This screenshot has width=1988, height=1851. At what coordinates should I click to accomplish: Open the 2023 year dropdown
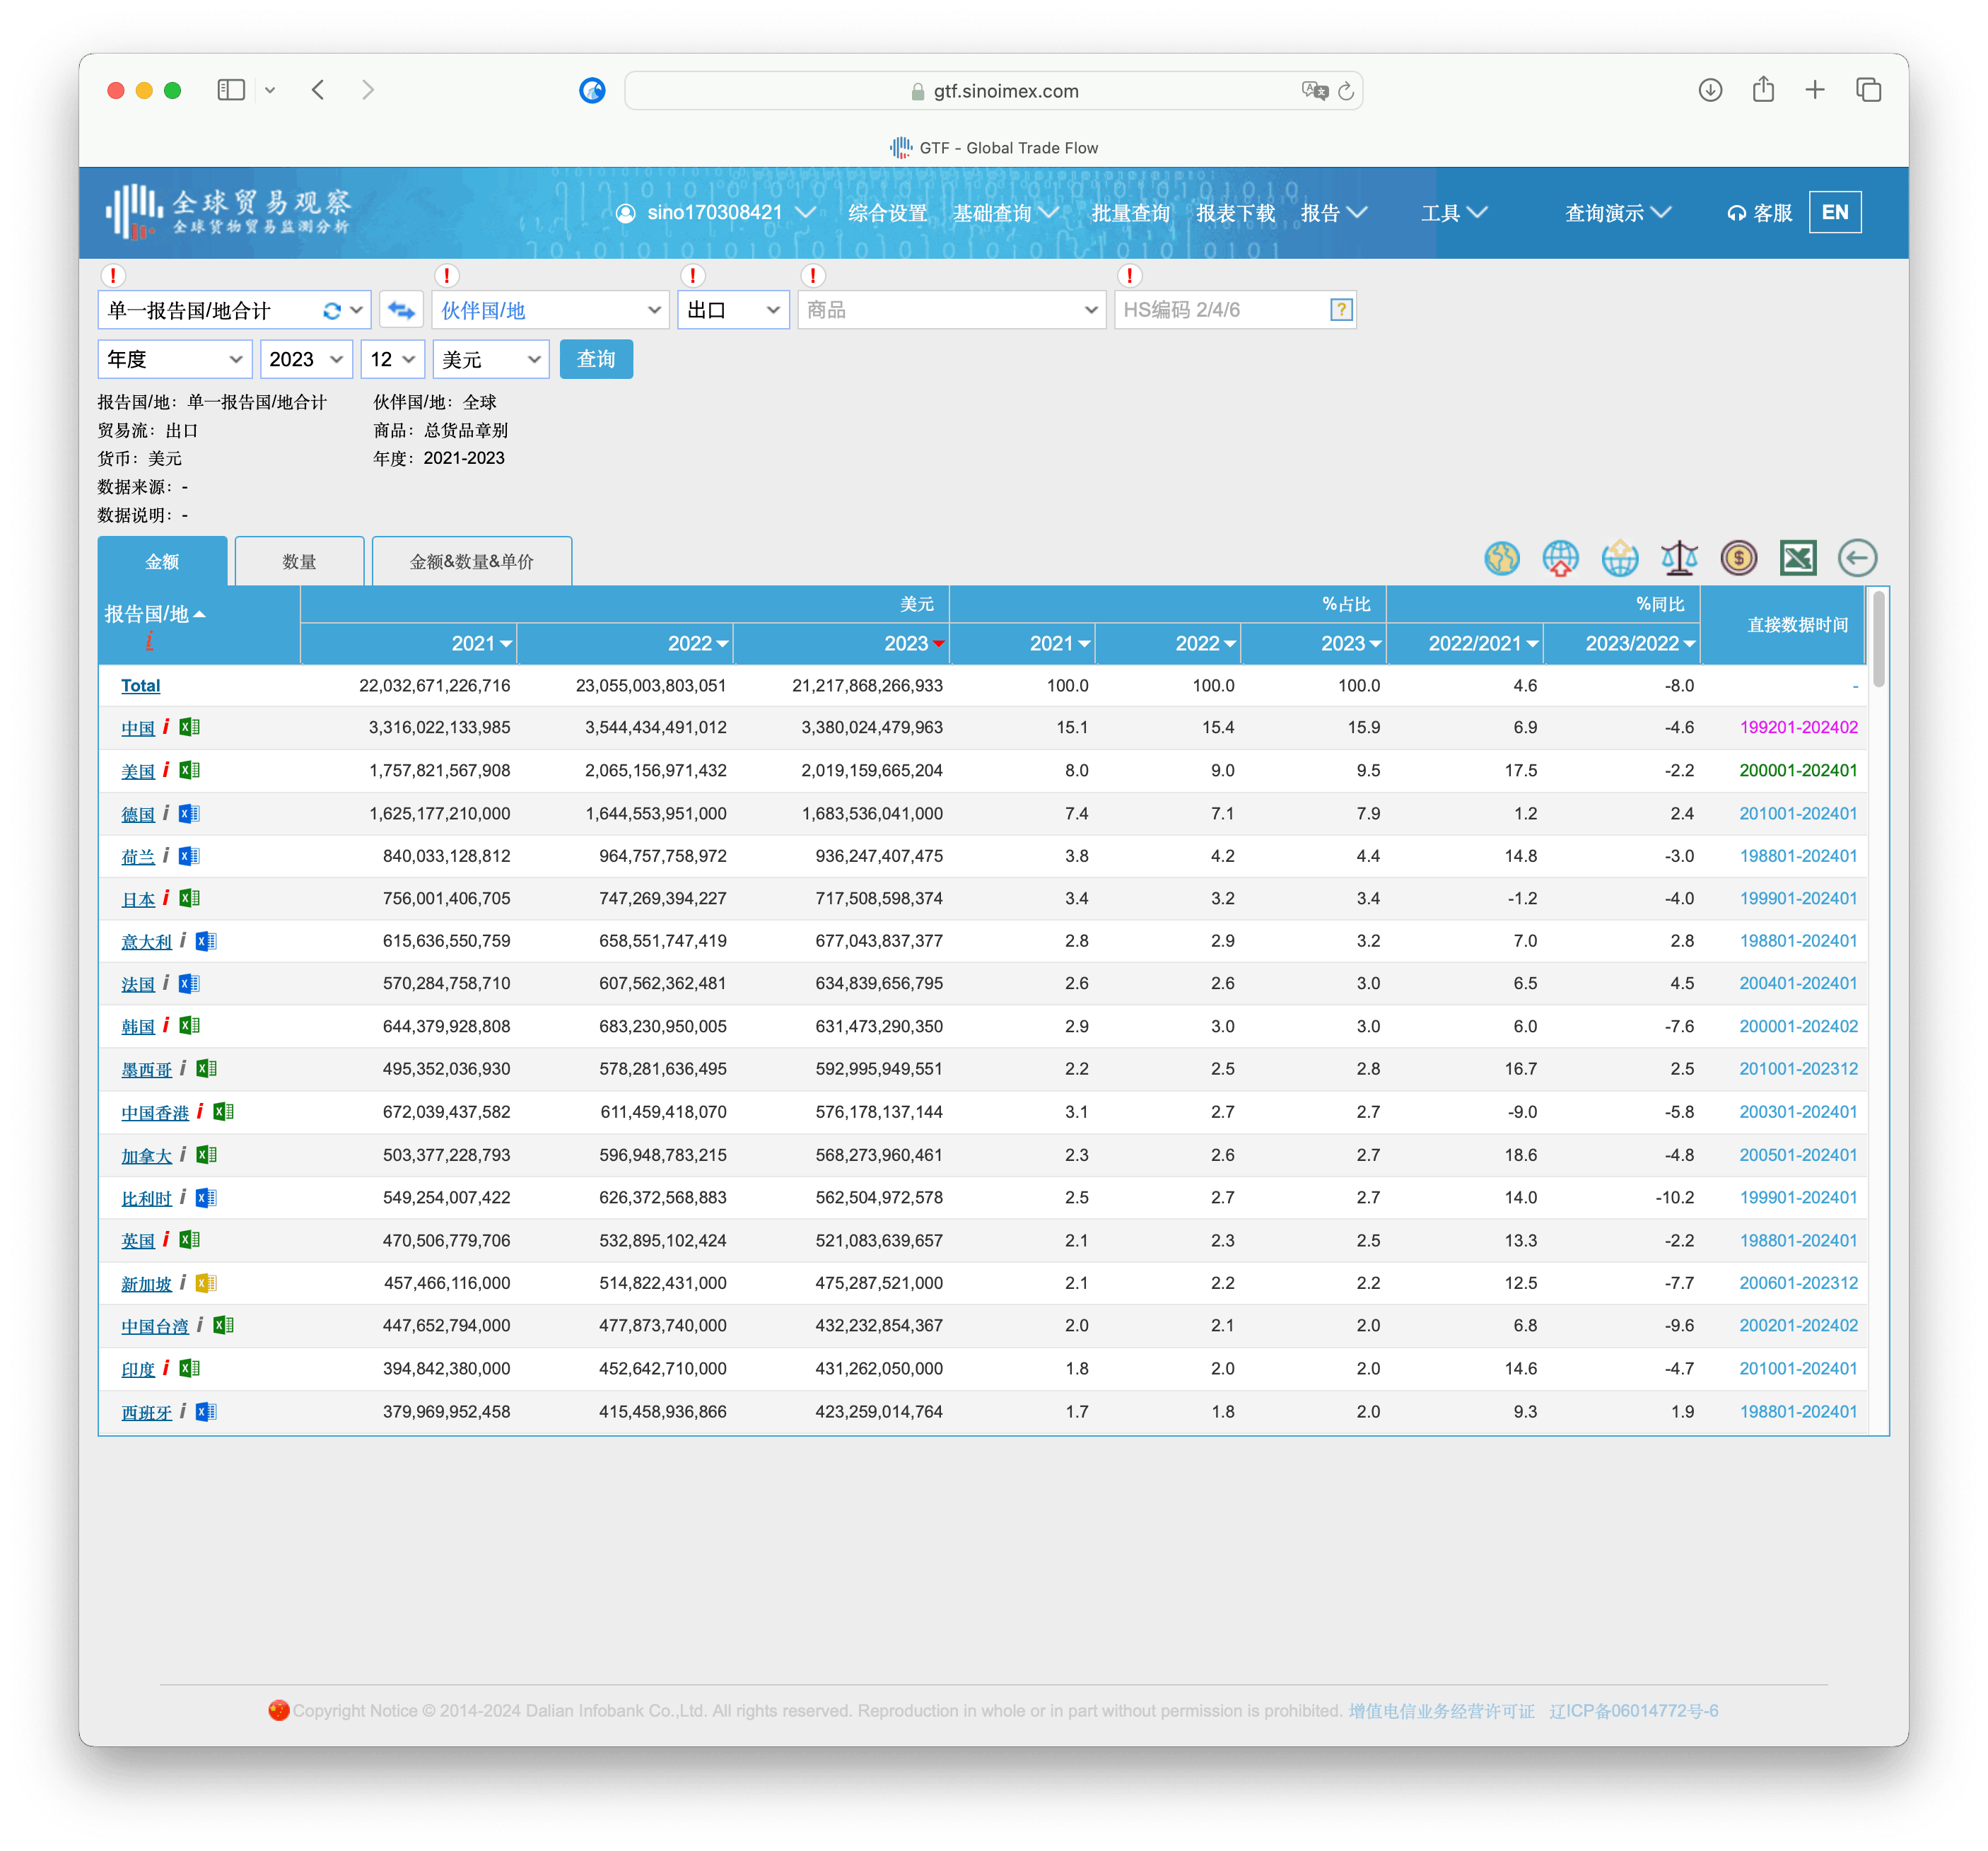[x=306, y=359]
